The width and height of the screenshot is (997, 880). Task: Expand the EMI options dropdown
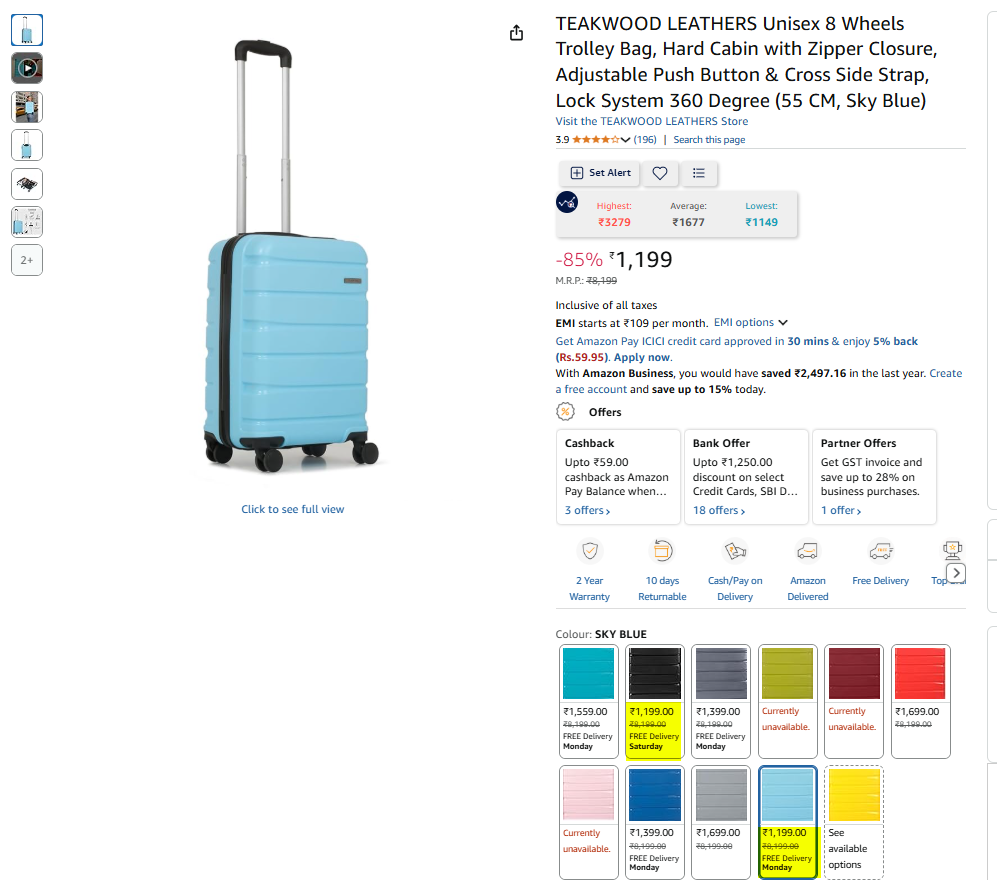751,322
